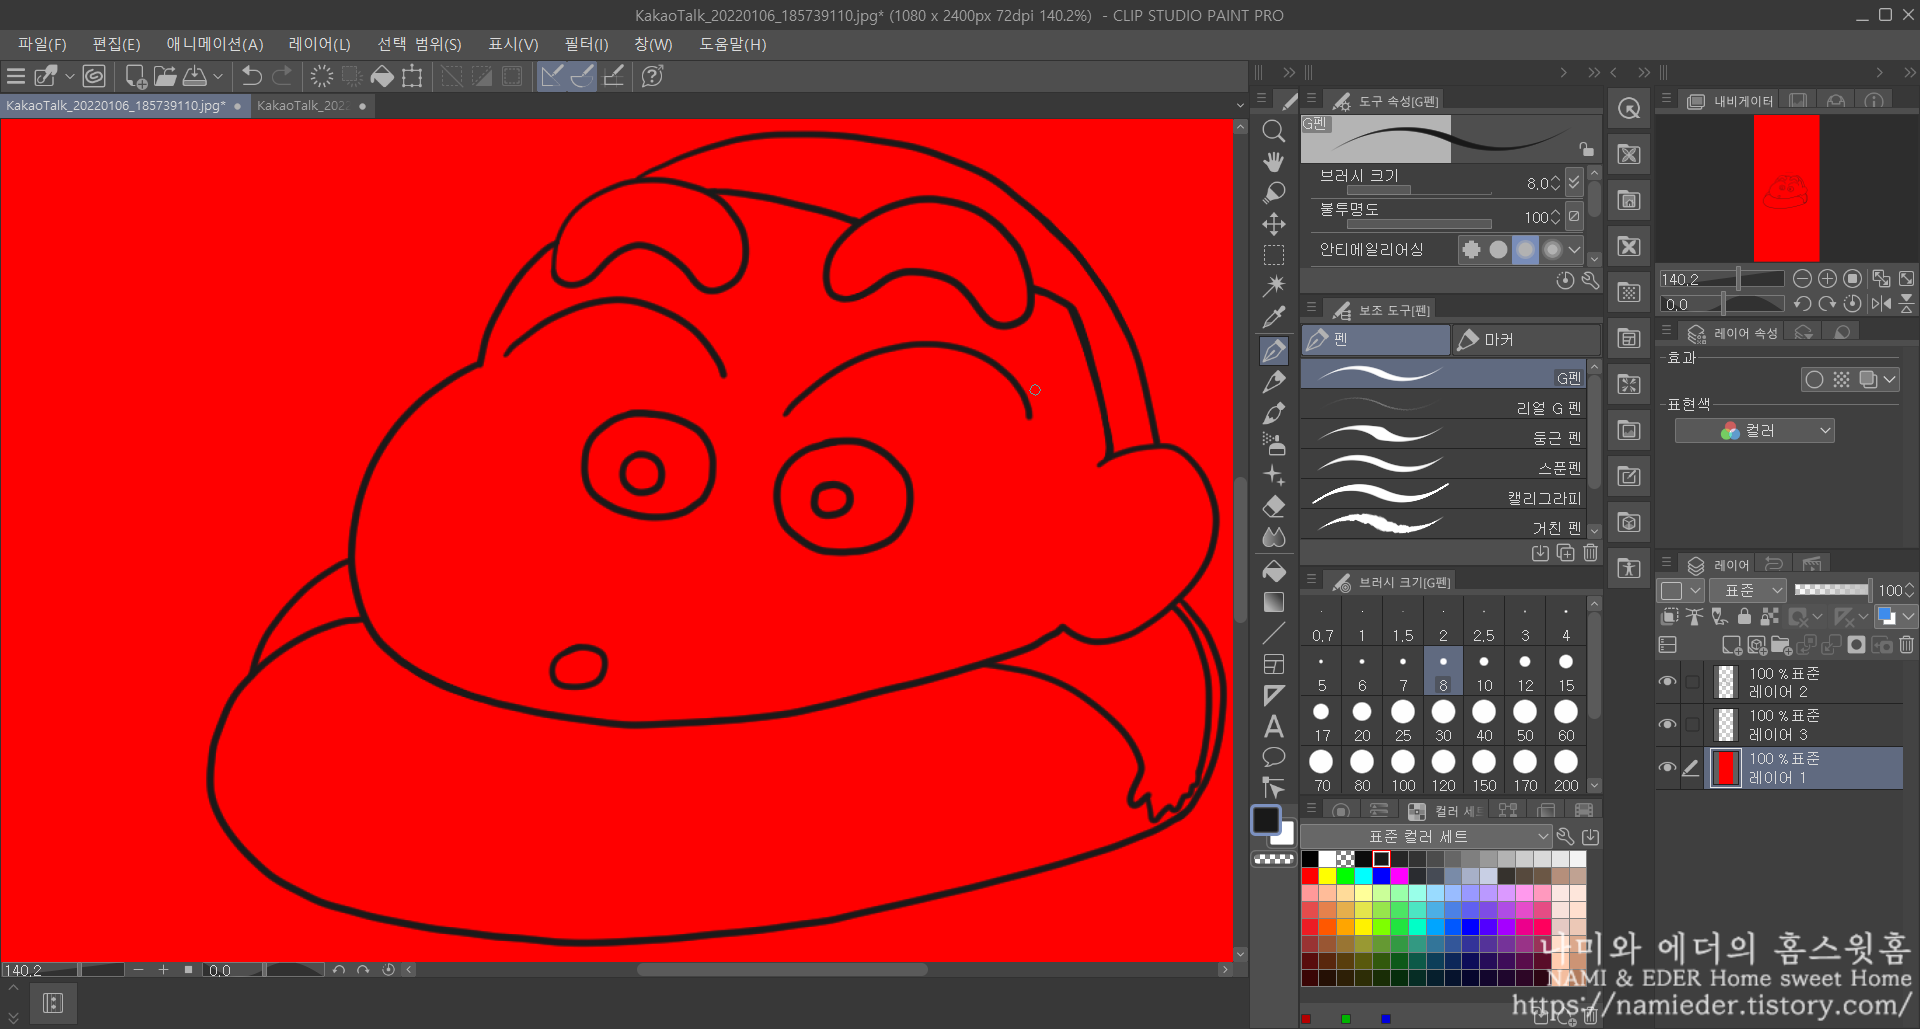Open the 도움말(H) menu

732,44
